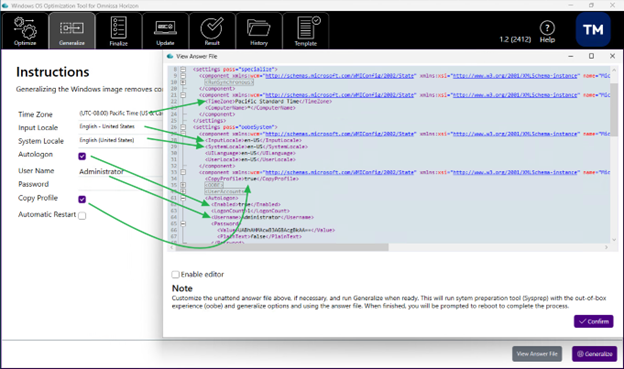Screen dimensions: 624x369
Task: Collapse the component node on line 9
Action: pyautogui.click(x=183, y=76)
